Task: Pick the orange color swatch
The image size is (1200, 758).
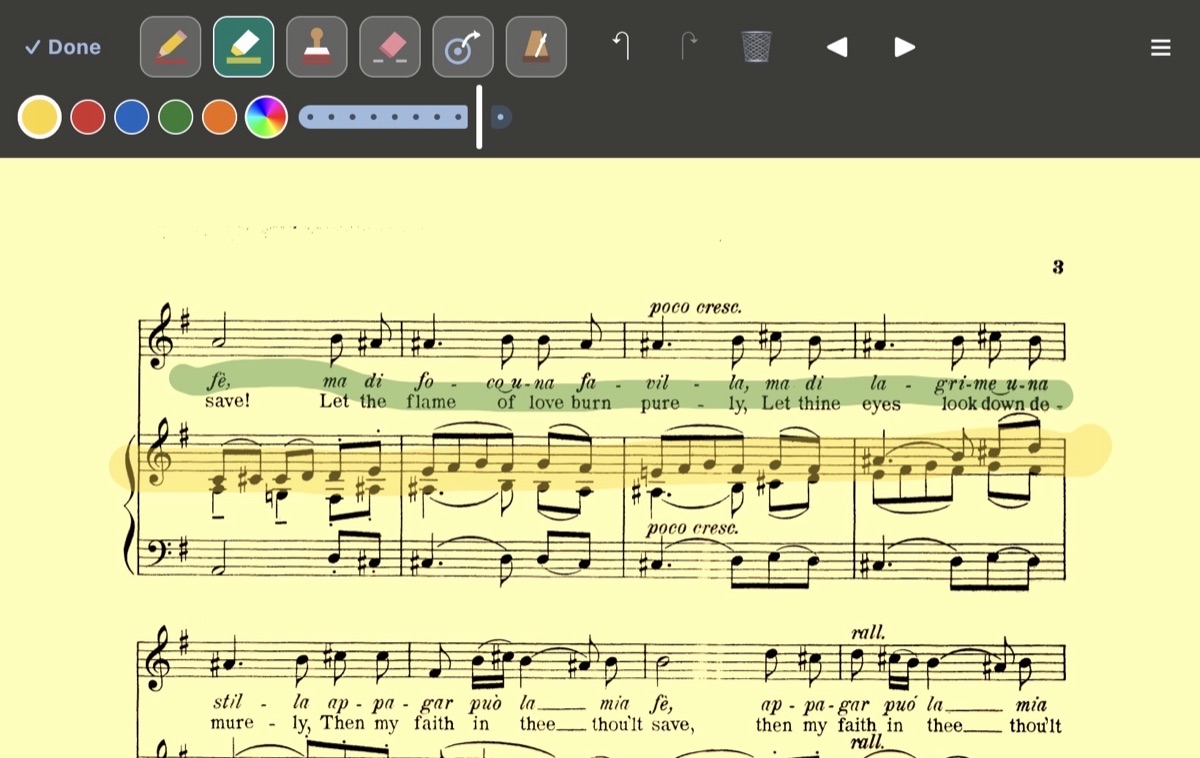Action: [x=220, y=117]
